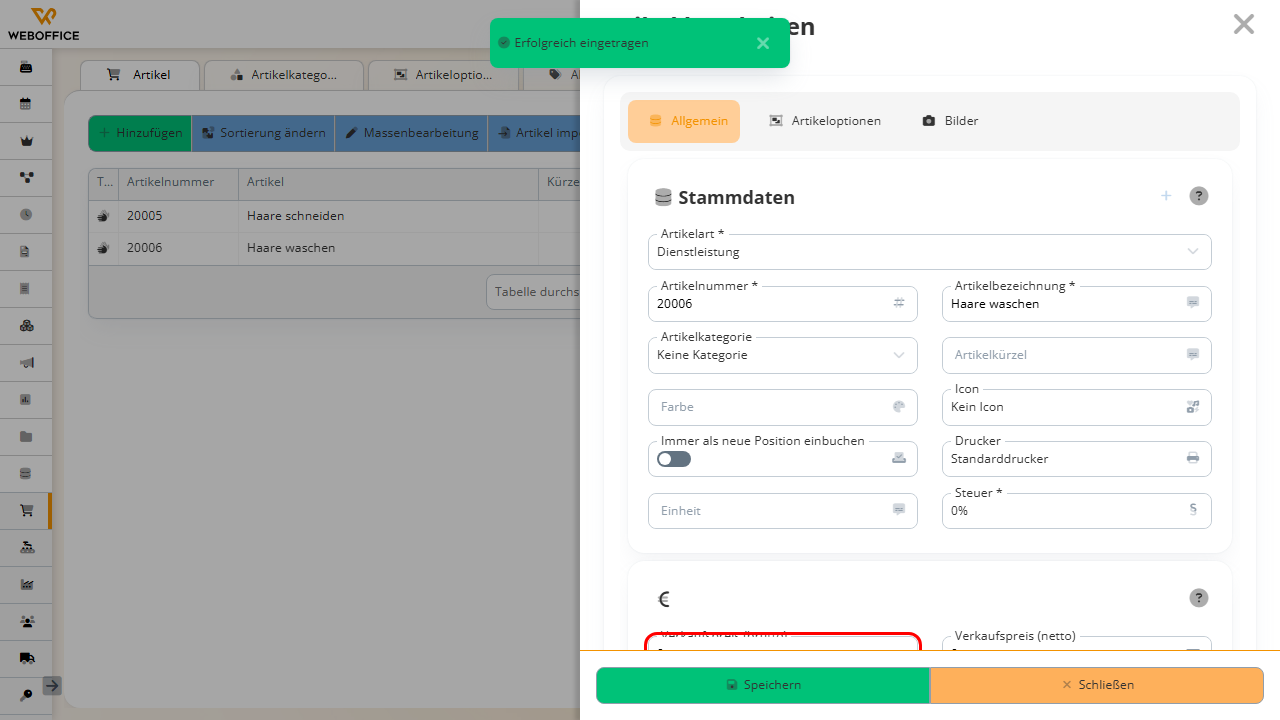Click the help icon beside Stammdaten
The image size is (1280, 720).
point(1199,196)
